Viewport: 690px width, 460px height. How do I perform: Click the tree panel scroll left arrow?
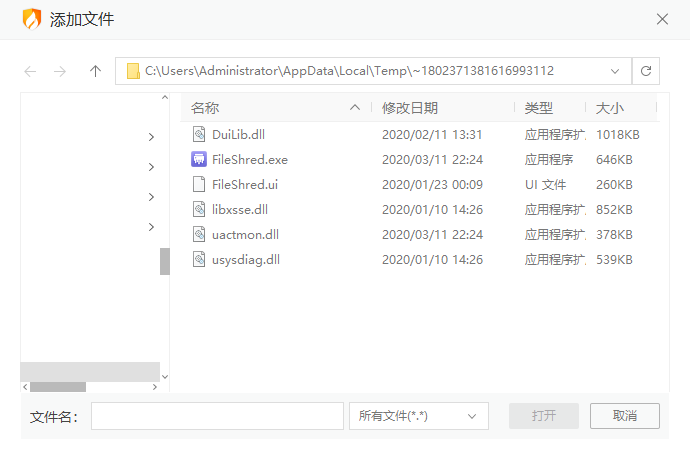(x=25, y=387)
